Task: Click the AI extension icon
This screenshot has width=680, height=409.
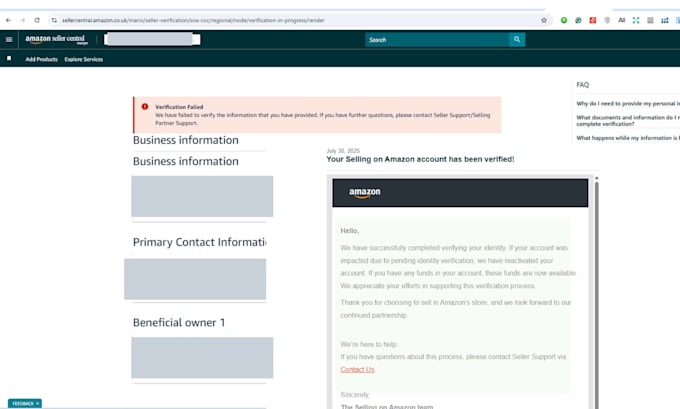Action: (621, 20)
